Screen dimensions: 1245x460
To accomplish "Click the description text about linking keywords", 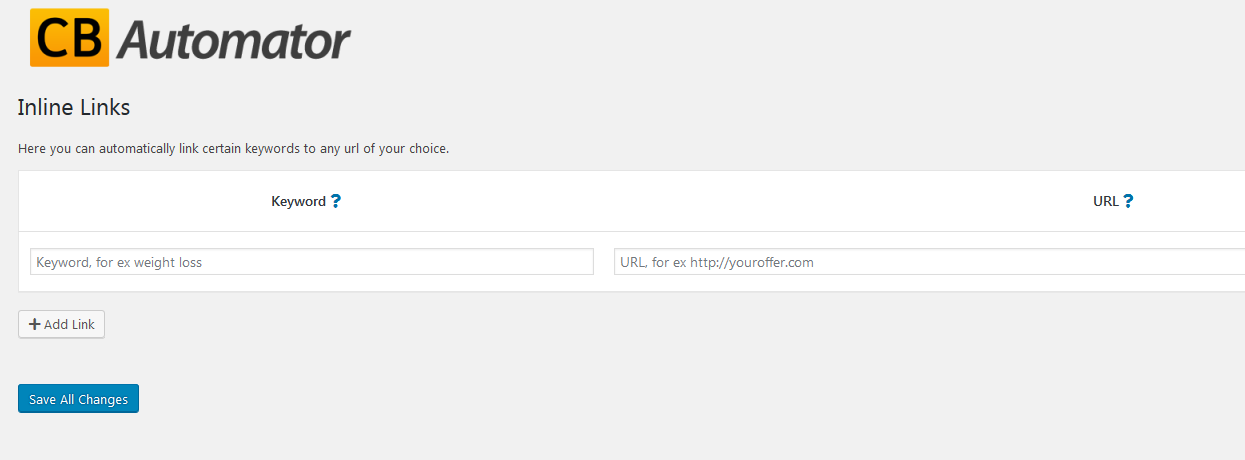I will (x=234, y=149).
